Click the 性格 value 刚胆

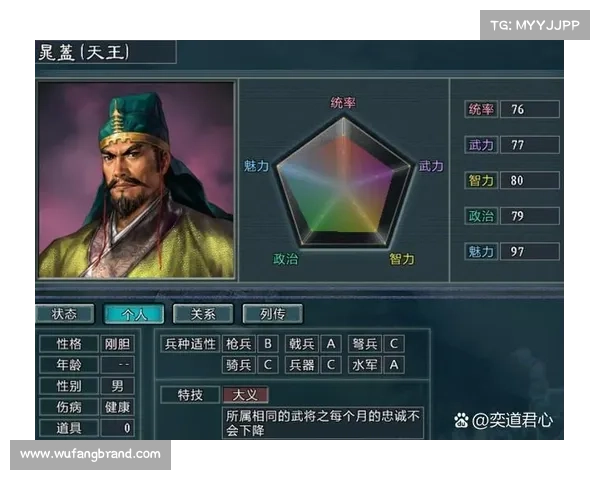[117, 344]
